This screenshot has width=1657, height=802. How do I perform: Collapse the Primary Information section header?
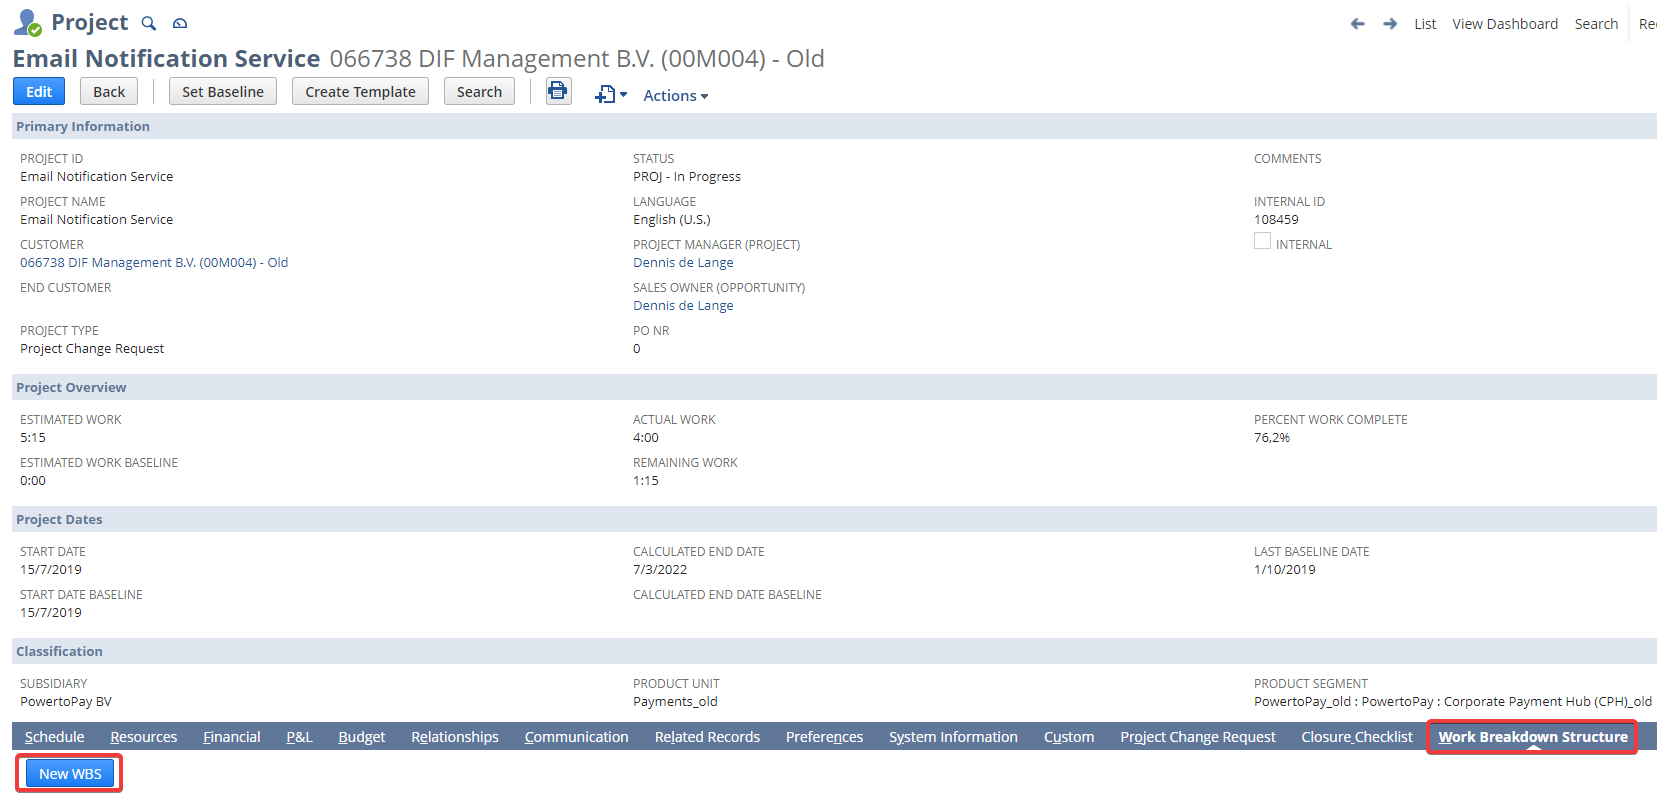[834, 126]
